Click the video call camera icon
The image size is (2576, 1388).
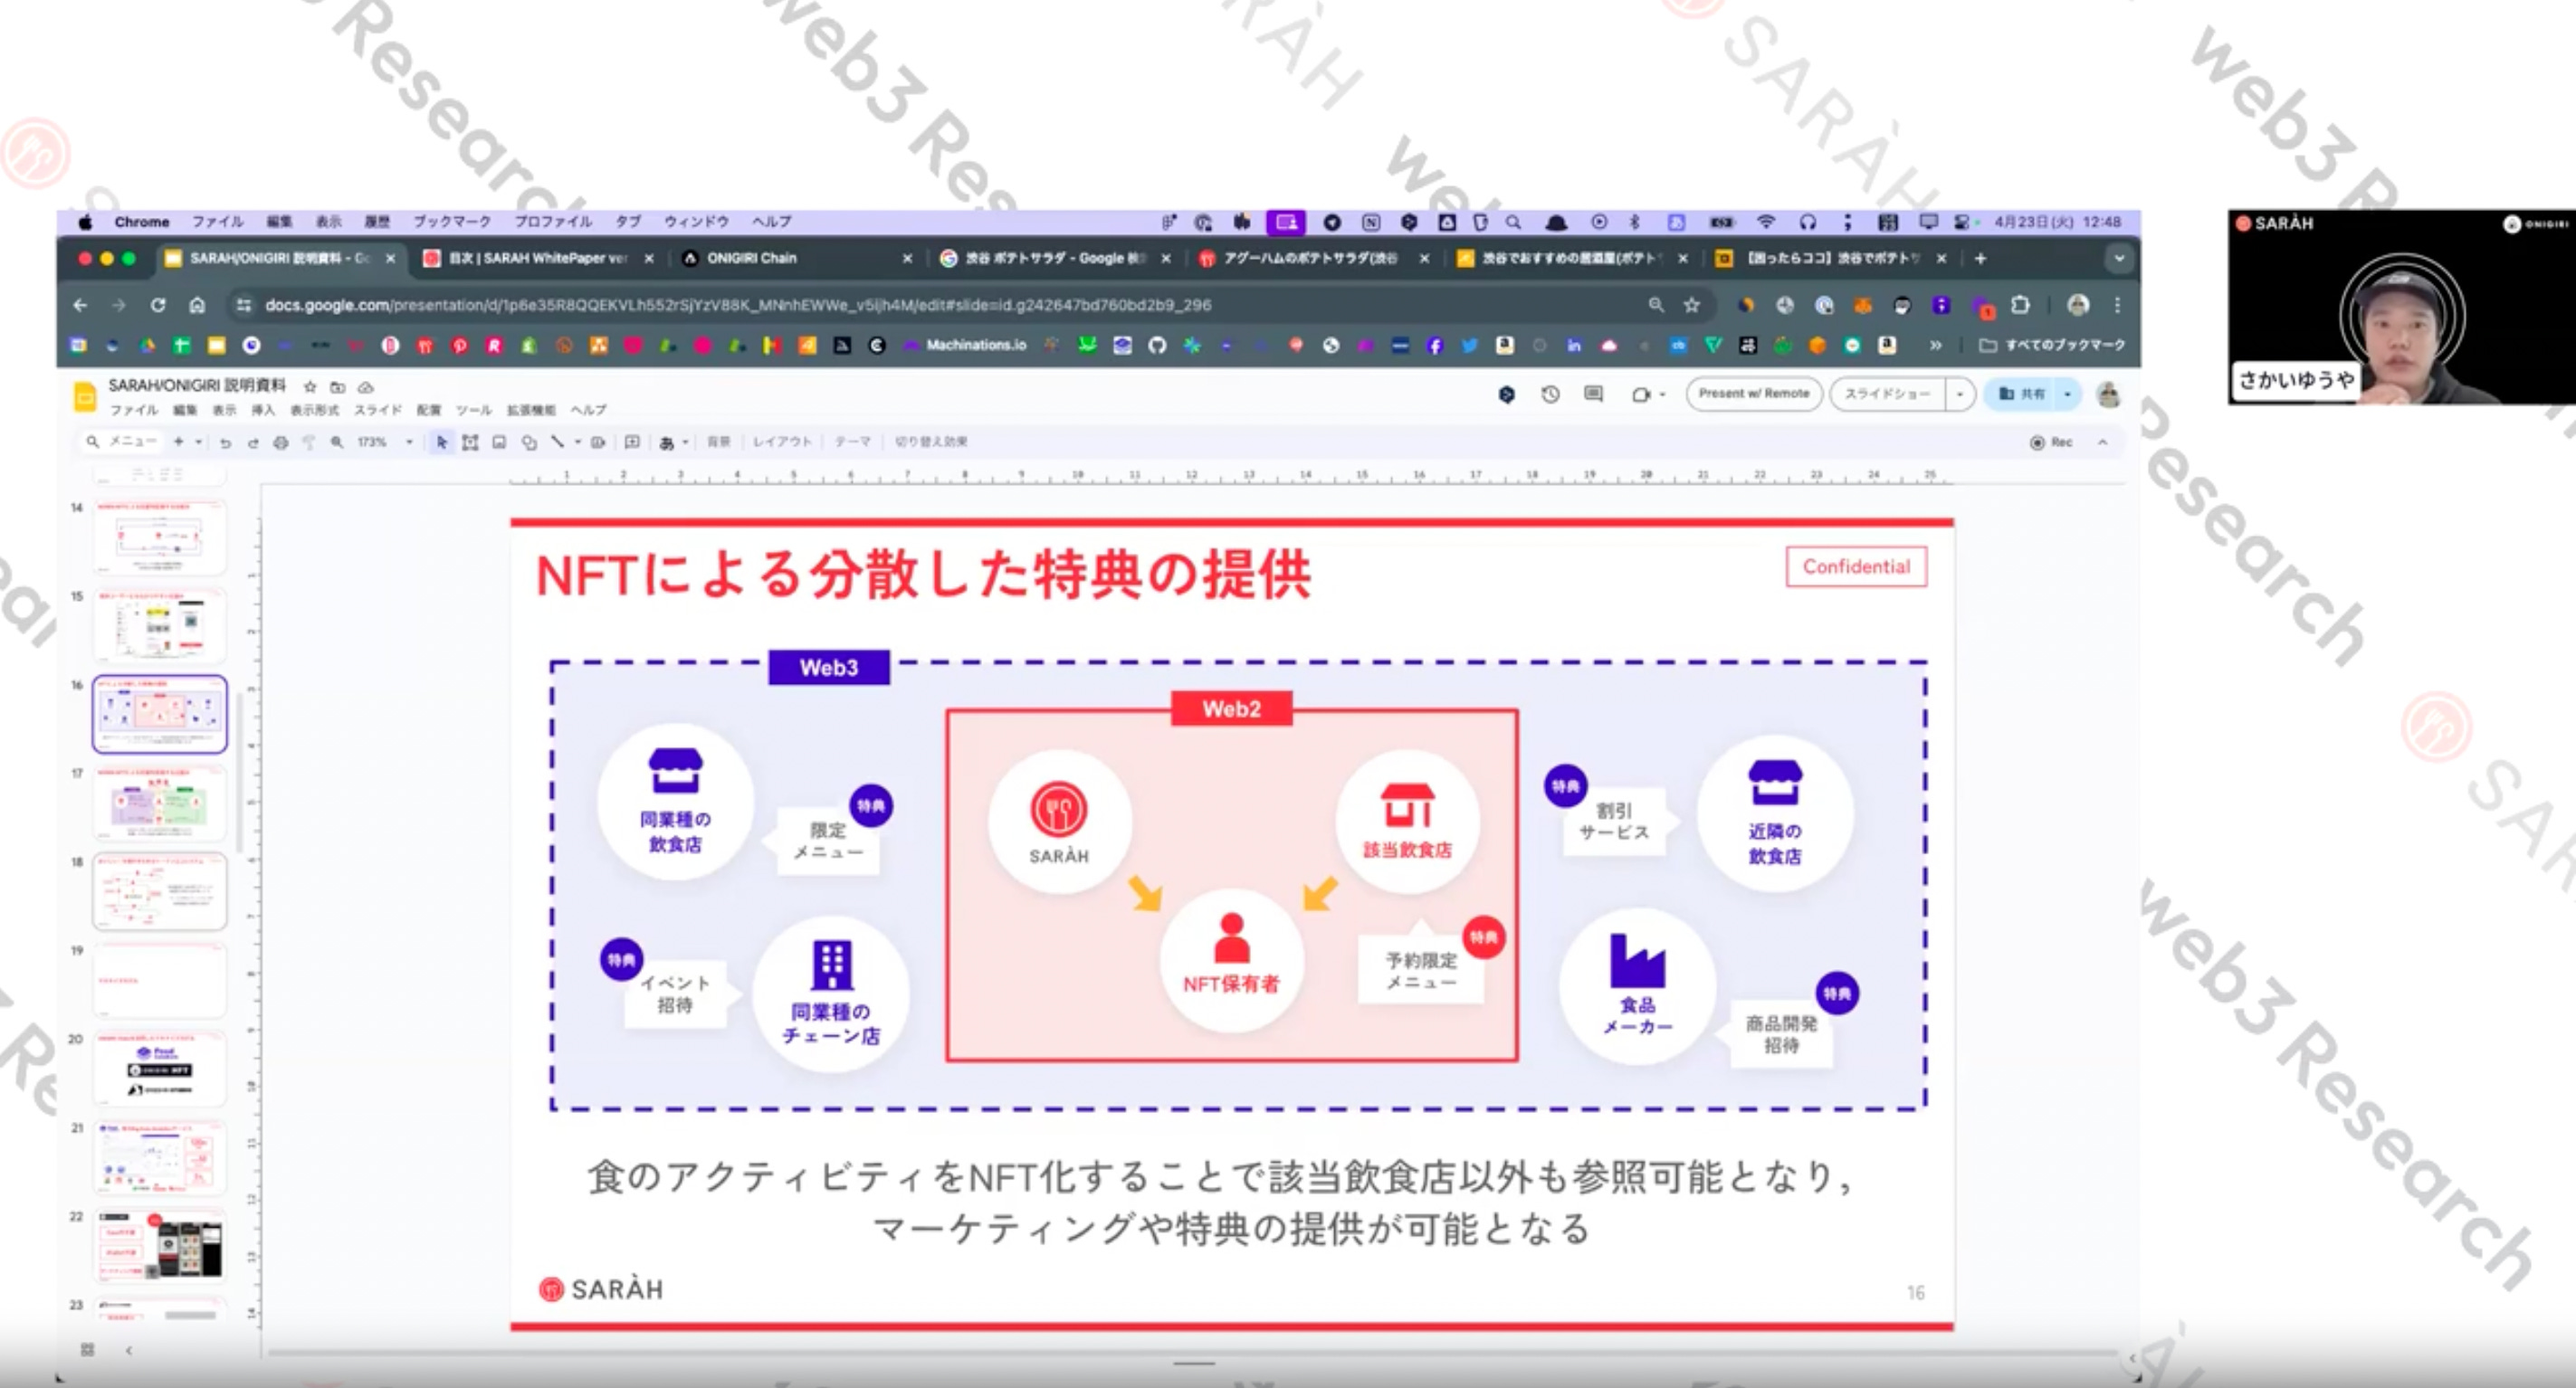(1640, 394)
